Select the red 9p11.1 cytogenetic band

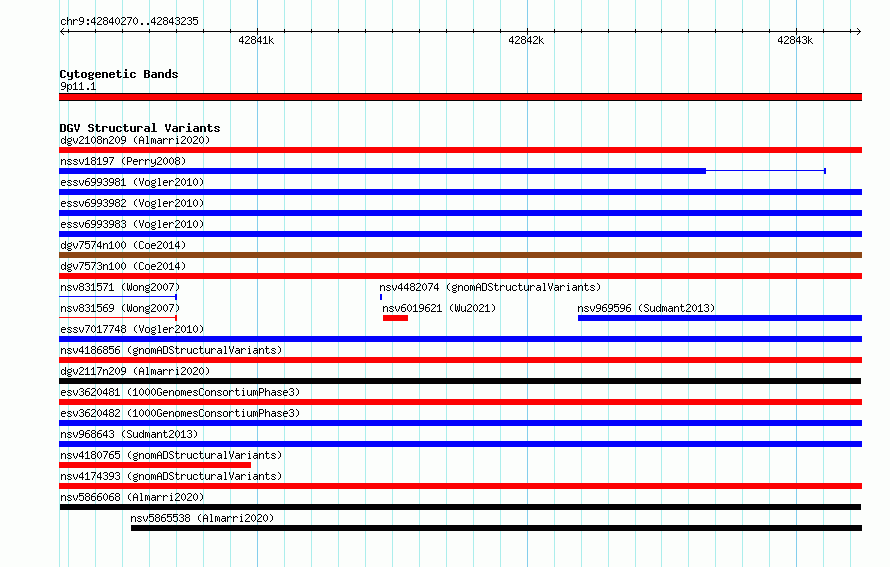pos(460,97)
